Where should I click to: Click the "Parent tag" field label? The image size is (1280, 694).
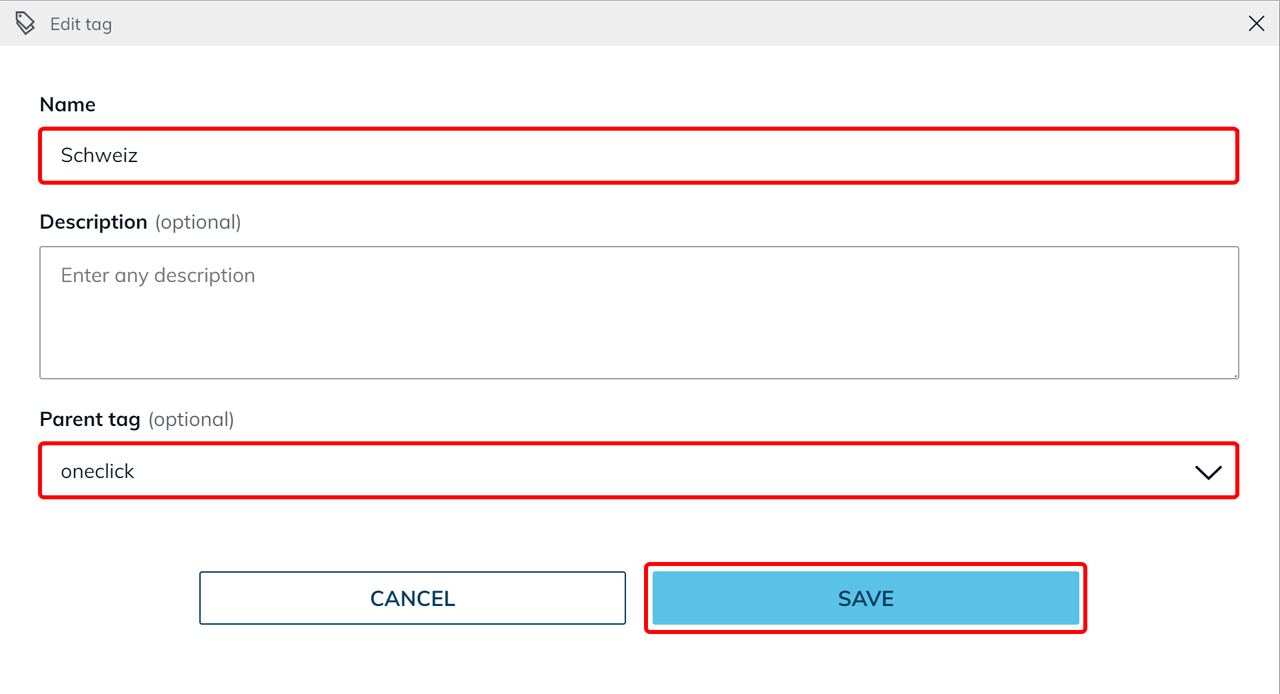click(x=90, y=420)
